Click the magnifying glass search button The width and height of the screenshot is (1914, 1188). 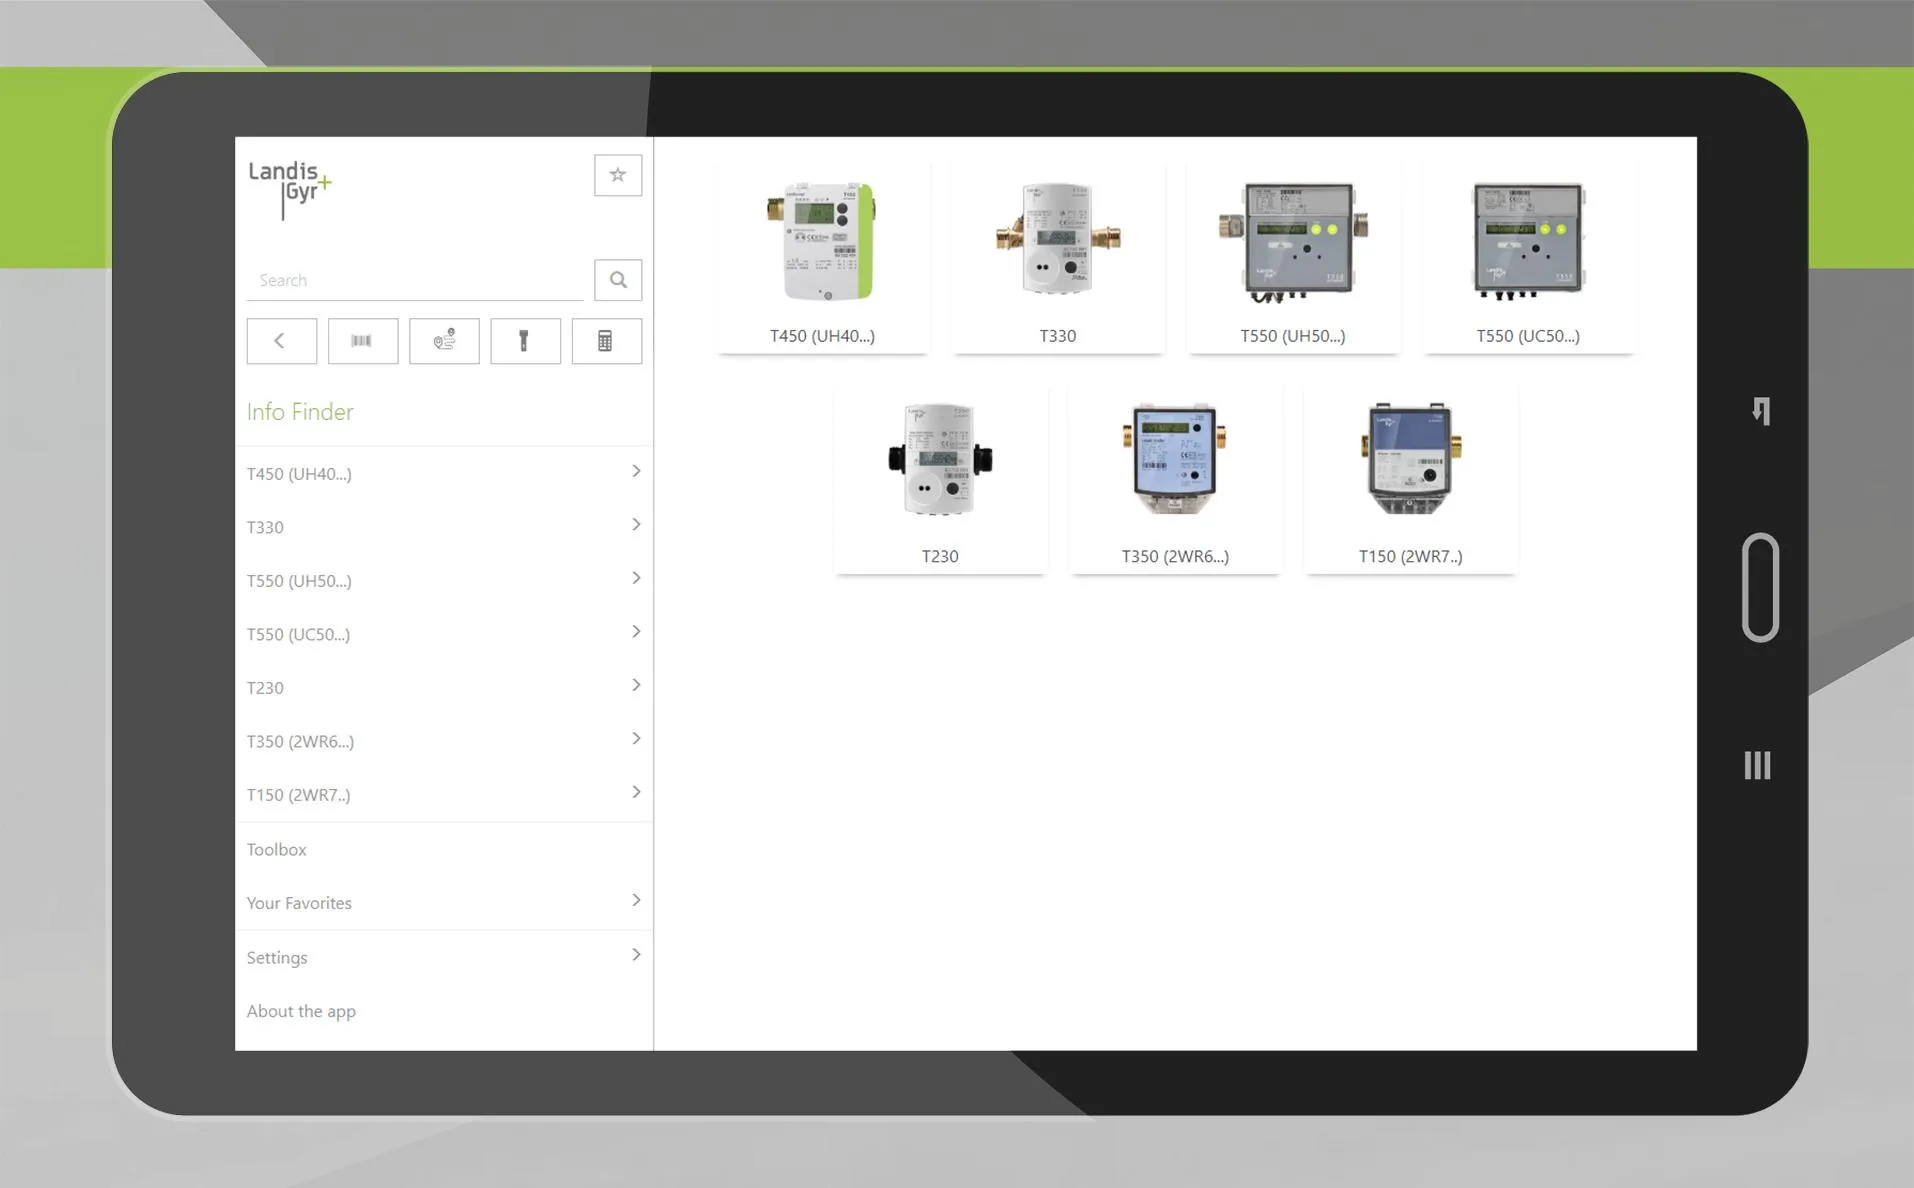(617, 280)
